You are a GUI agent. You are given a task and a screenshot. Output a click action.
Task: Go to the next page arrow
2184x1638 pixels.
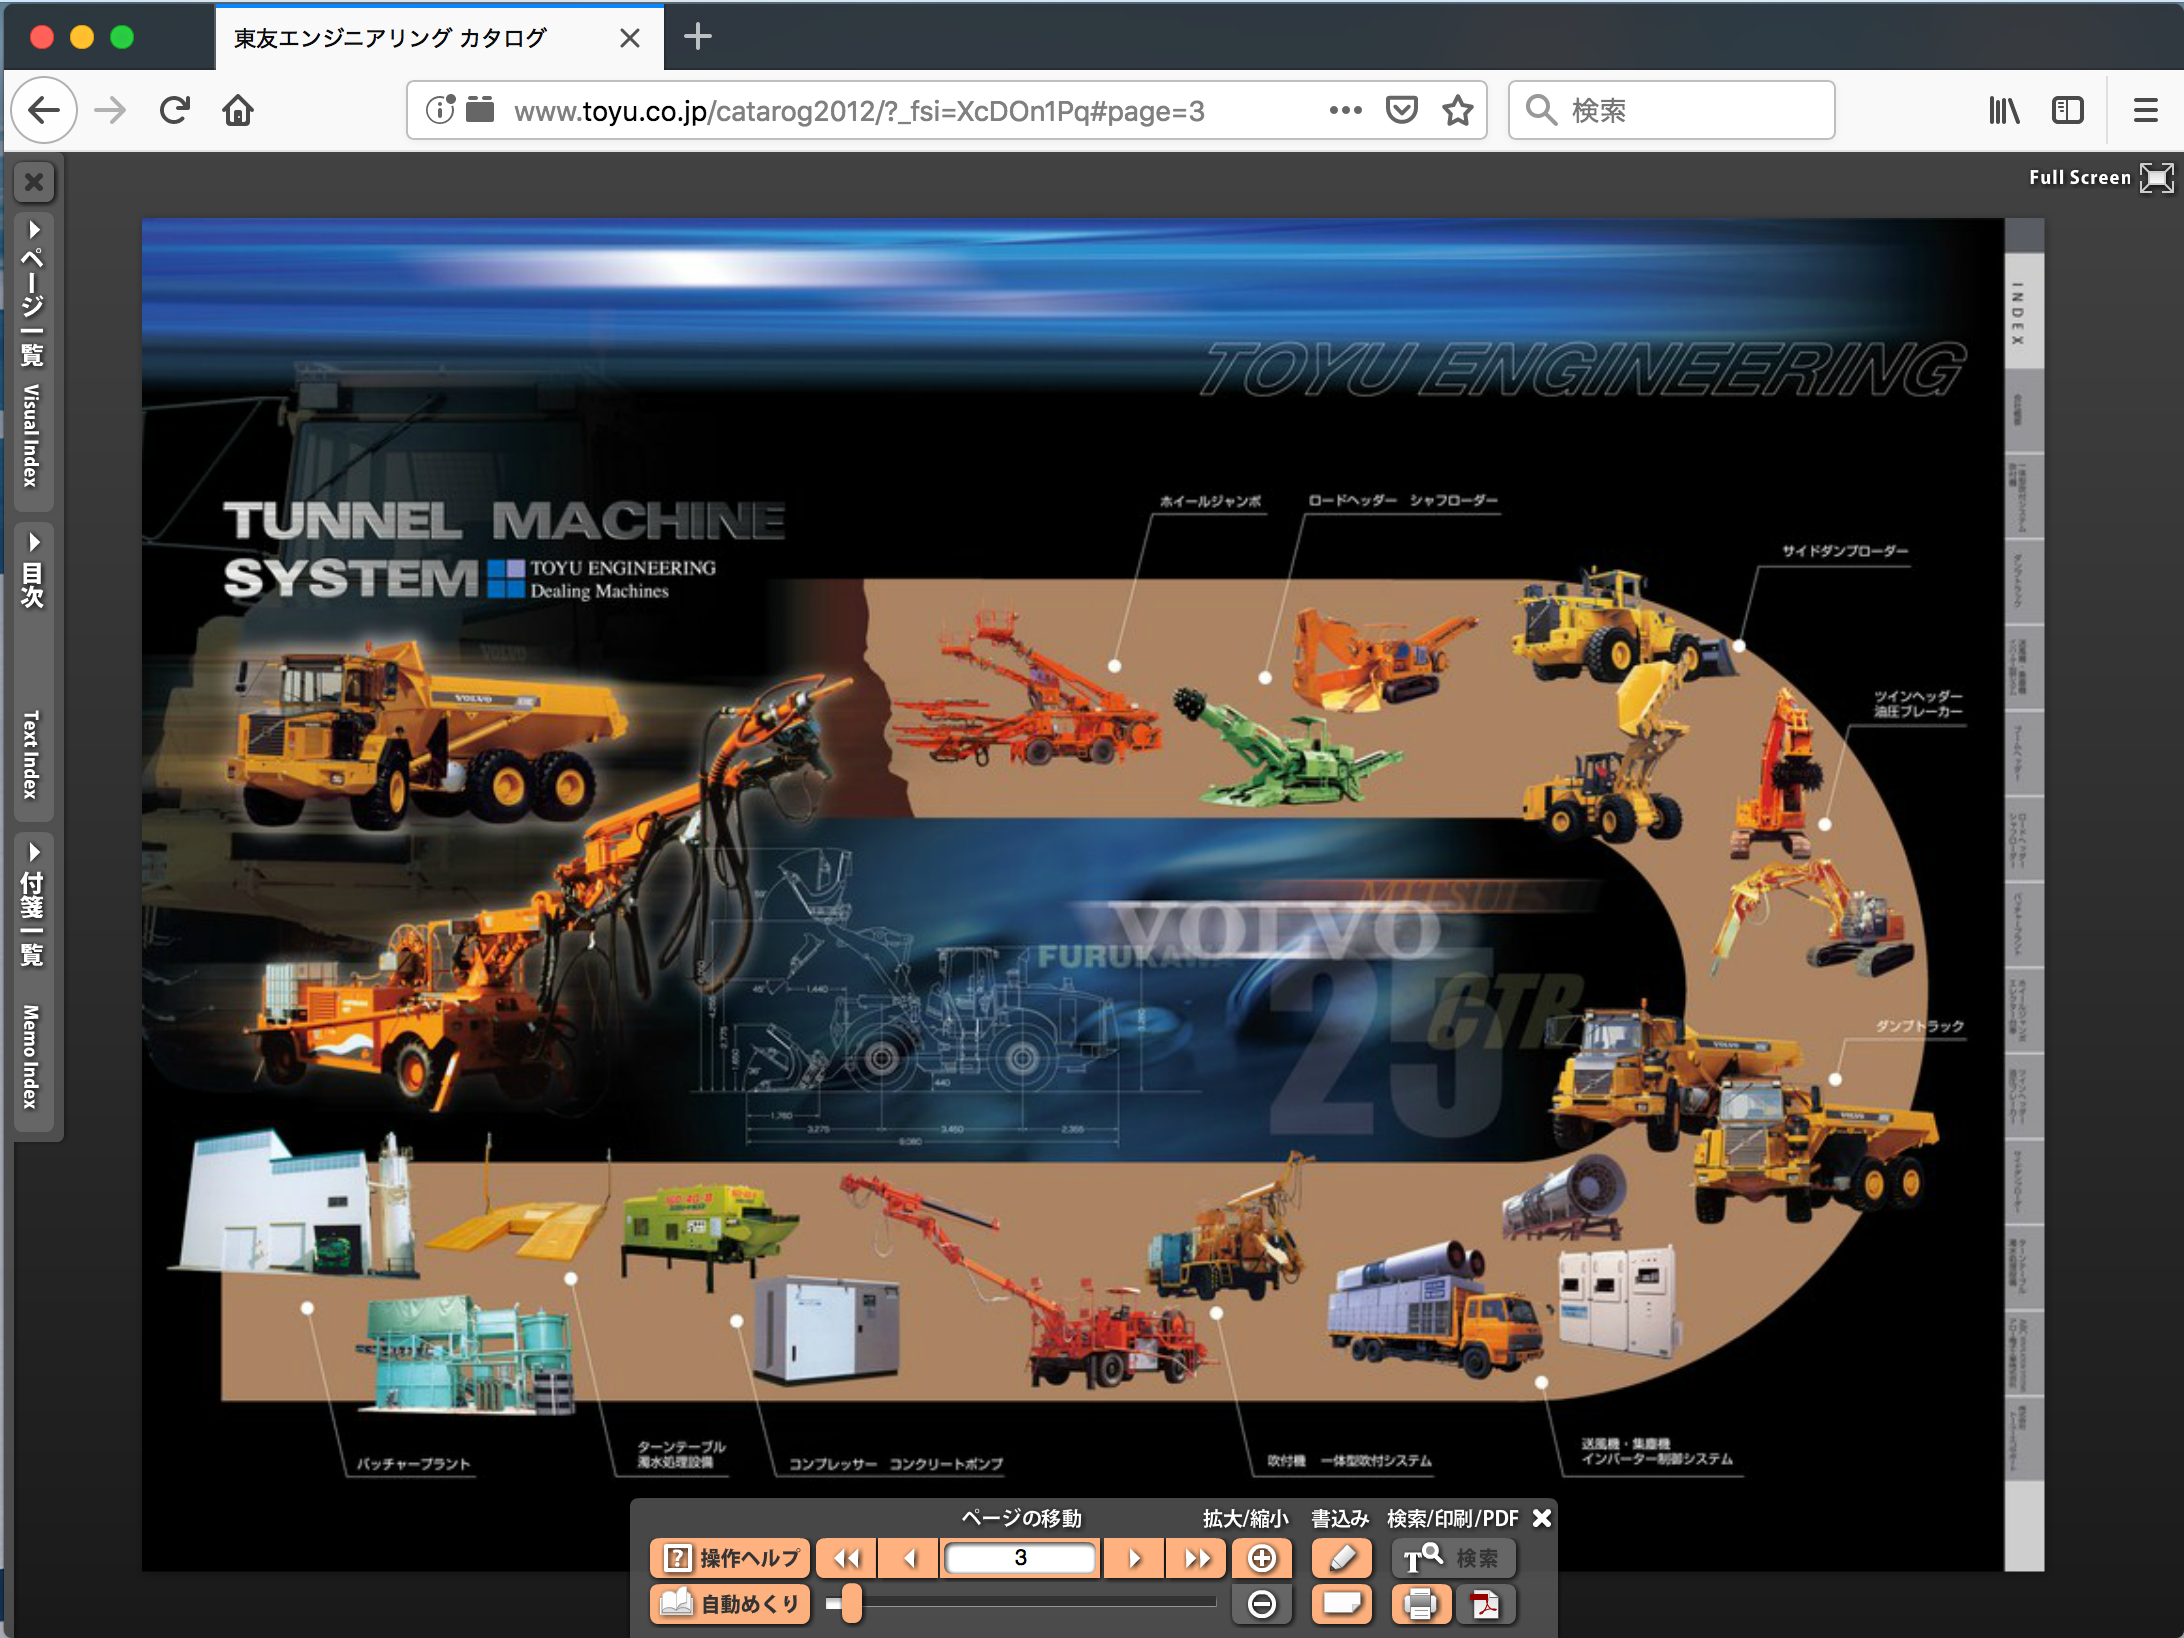pyautogui.click(x=1134, y=1557)
